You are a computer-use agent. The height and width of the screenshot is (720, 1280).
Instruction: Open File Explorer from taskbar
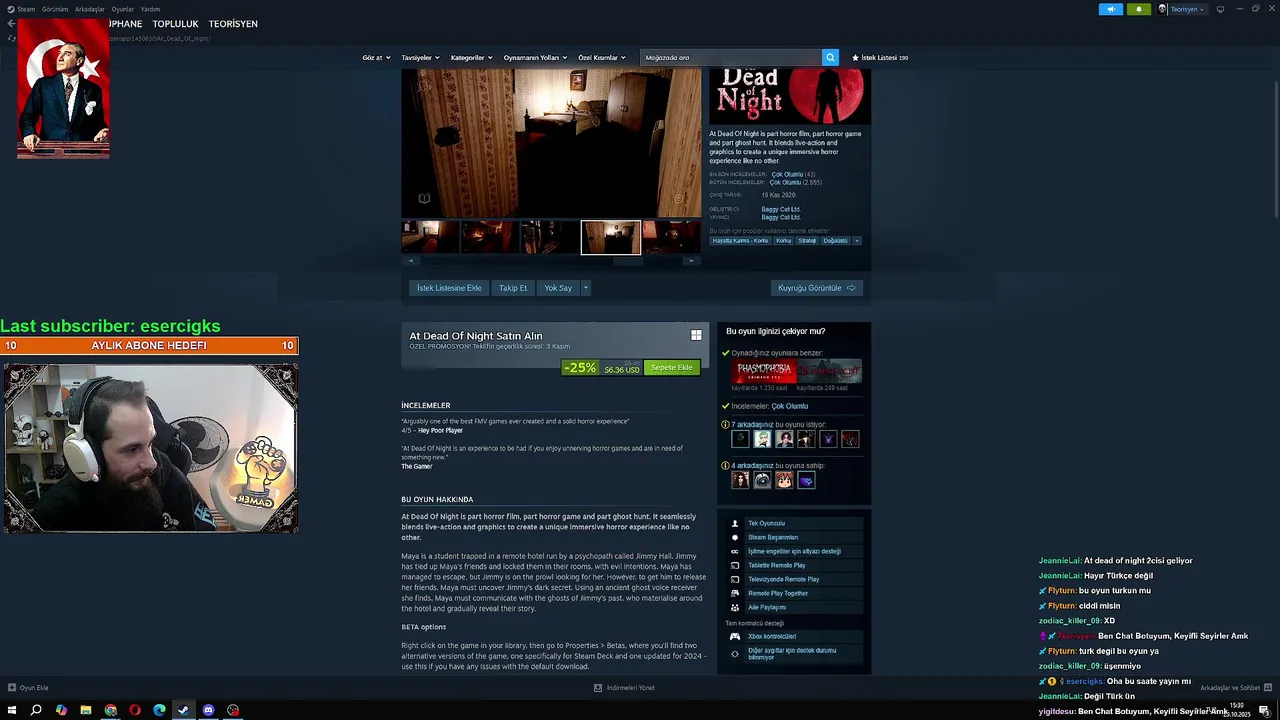point(86,710)
